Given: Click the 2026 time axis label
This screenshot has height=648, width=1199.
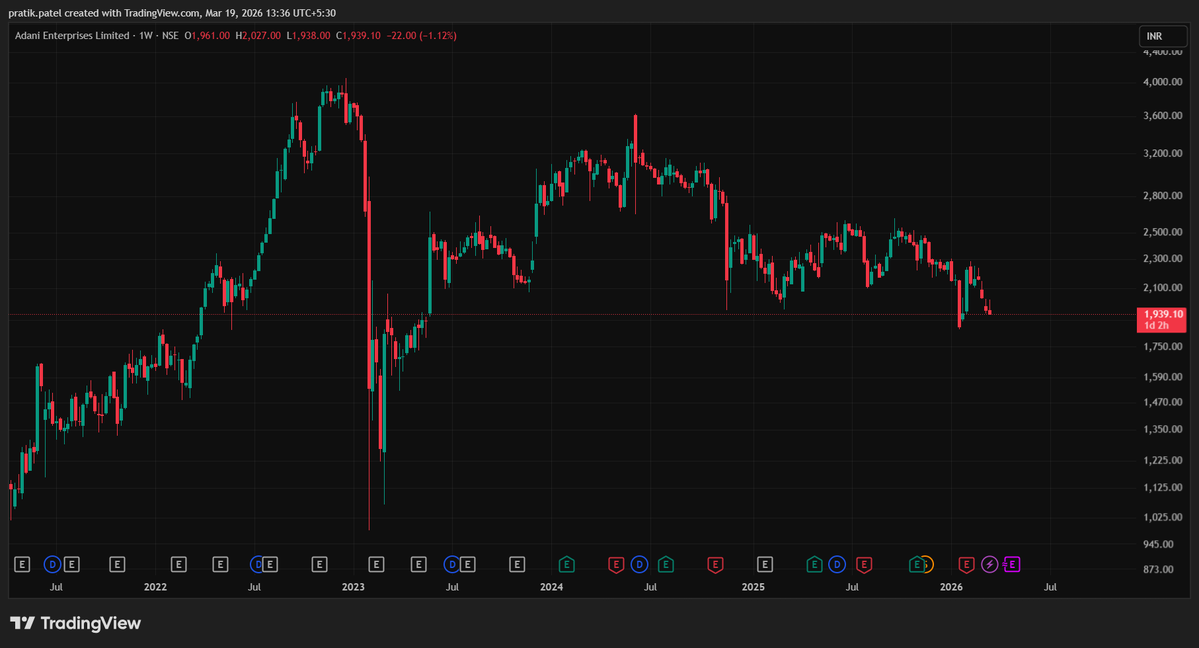Looking at the screenshot, I should [x=951, y=587].
